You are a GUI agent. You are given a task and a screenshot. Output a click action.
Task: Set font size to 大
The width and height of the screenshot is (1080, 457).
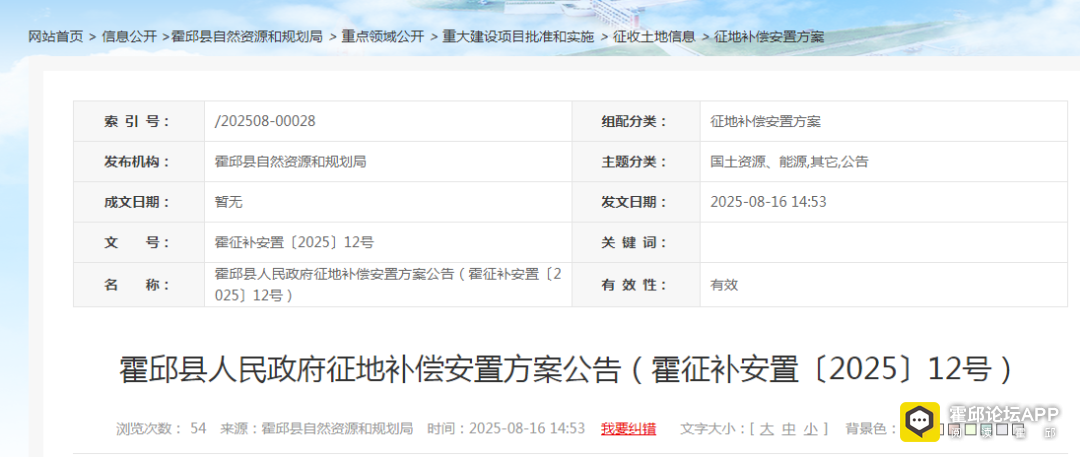tap(766, 428)
